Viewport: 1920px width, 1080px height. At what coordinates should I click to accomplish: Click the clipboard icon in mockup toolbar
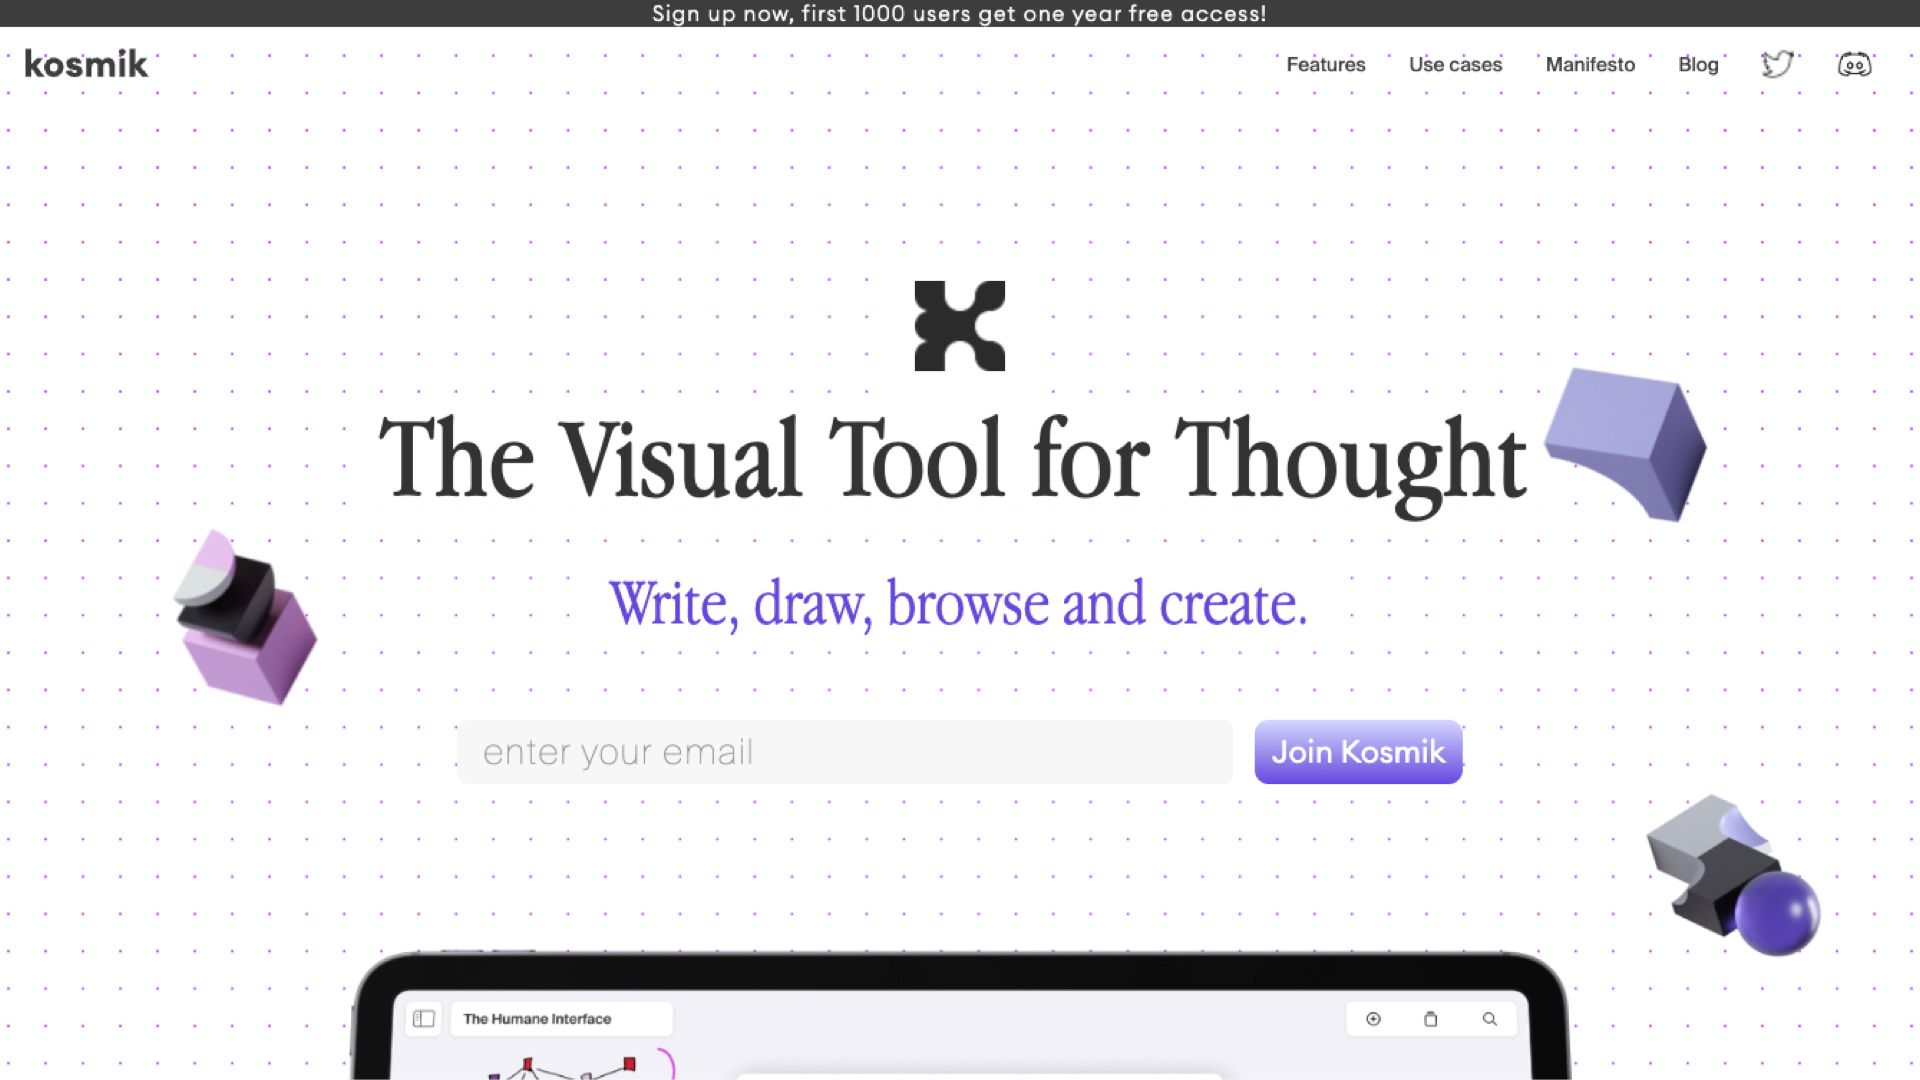tap(1430, 1019)
